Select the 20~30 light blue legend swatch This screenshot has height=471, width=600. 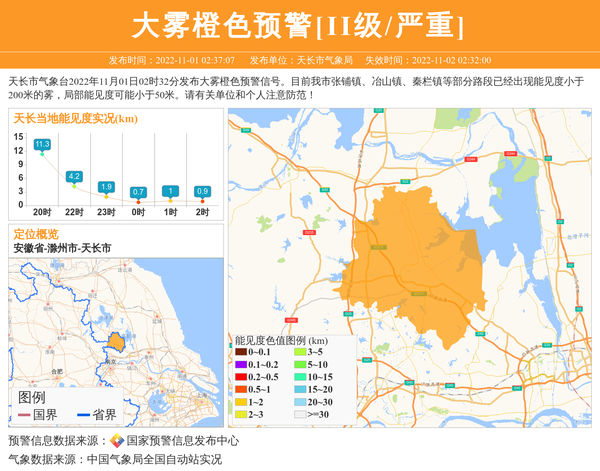click(300, 402)
